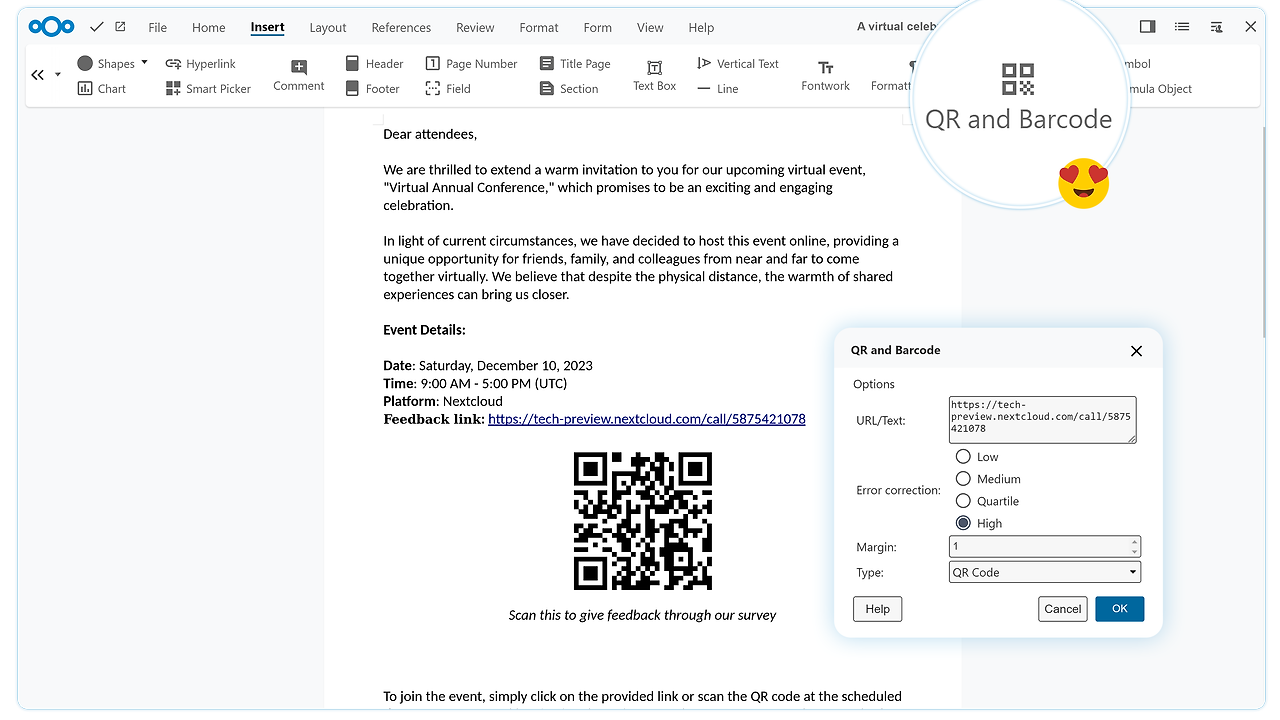
Task: Switch to the Review tab
Action: (x=475, y=27)
